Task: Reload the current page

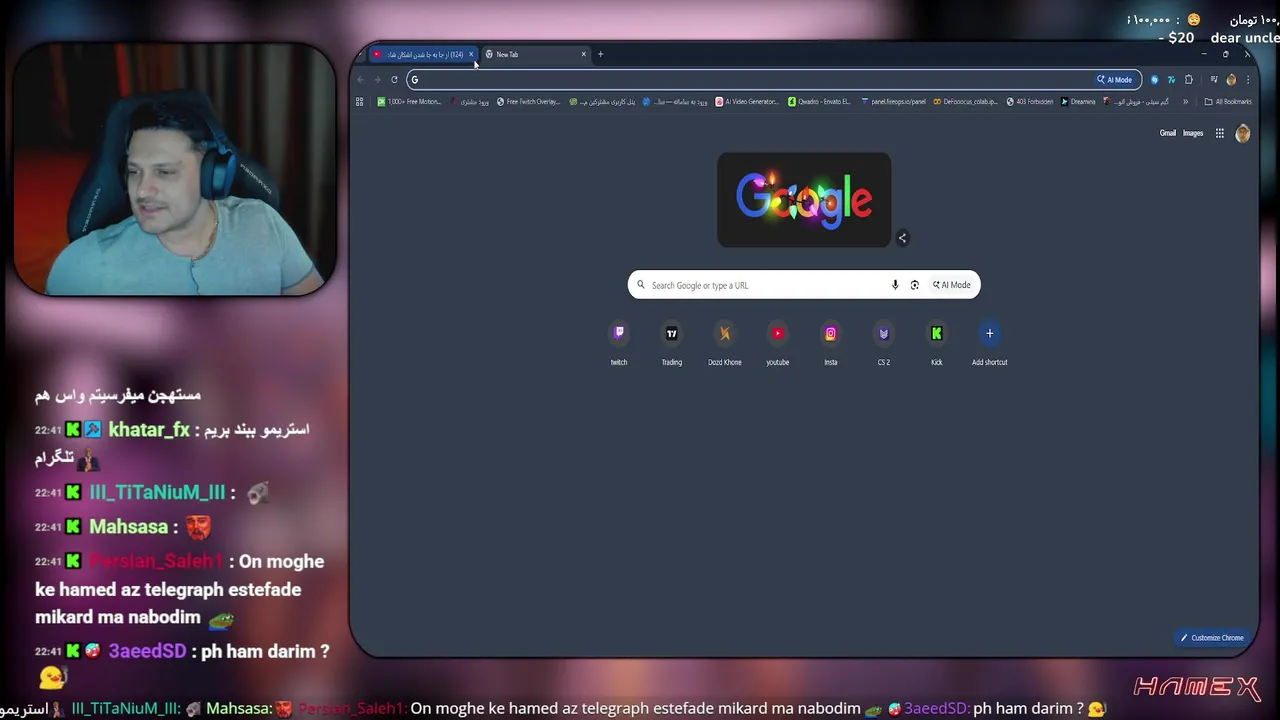Action: tap(394, 80)
